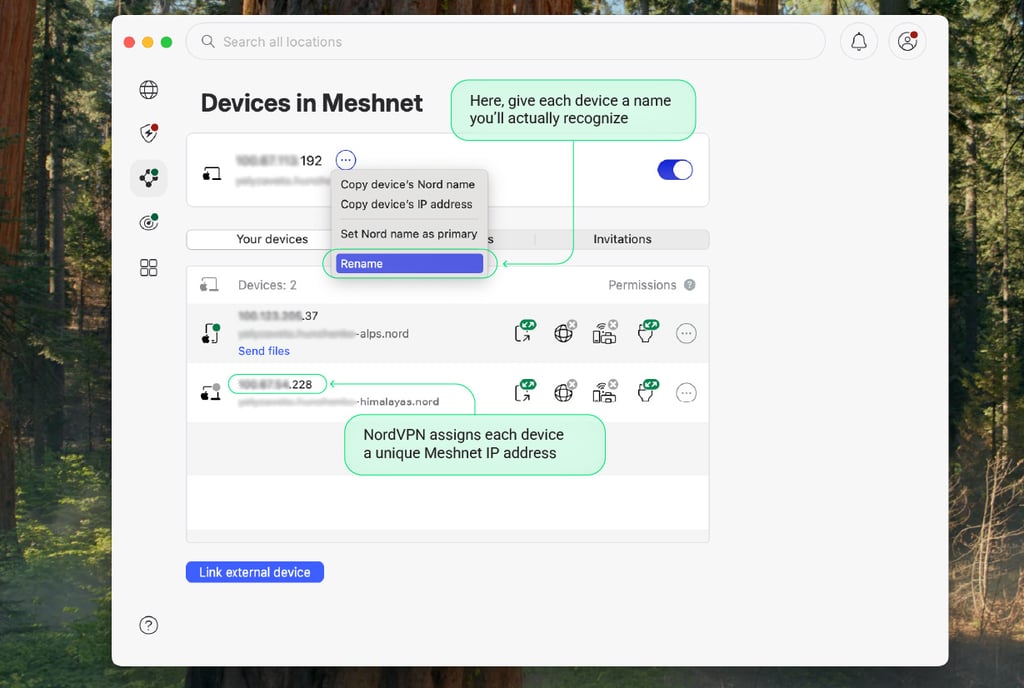
Task: Toggle remote access permission for himalayas.nord device
Action: [525, 391]
